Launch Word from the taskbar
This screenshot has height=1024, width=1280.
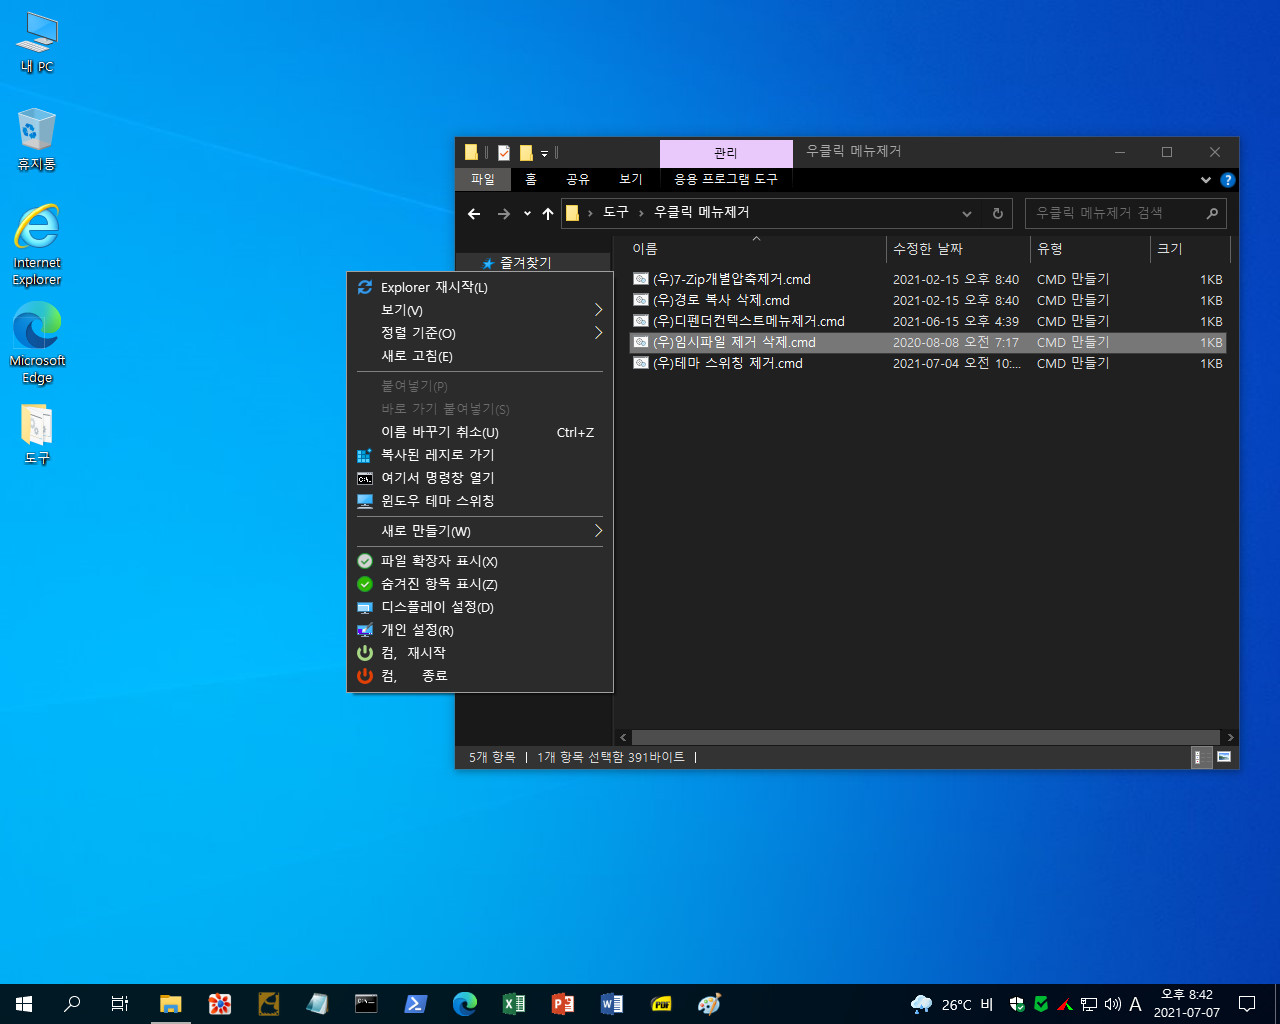point(611,1004)
